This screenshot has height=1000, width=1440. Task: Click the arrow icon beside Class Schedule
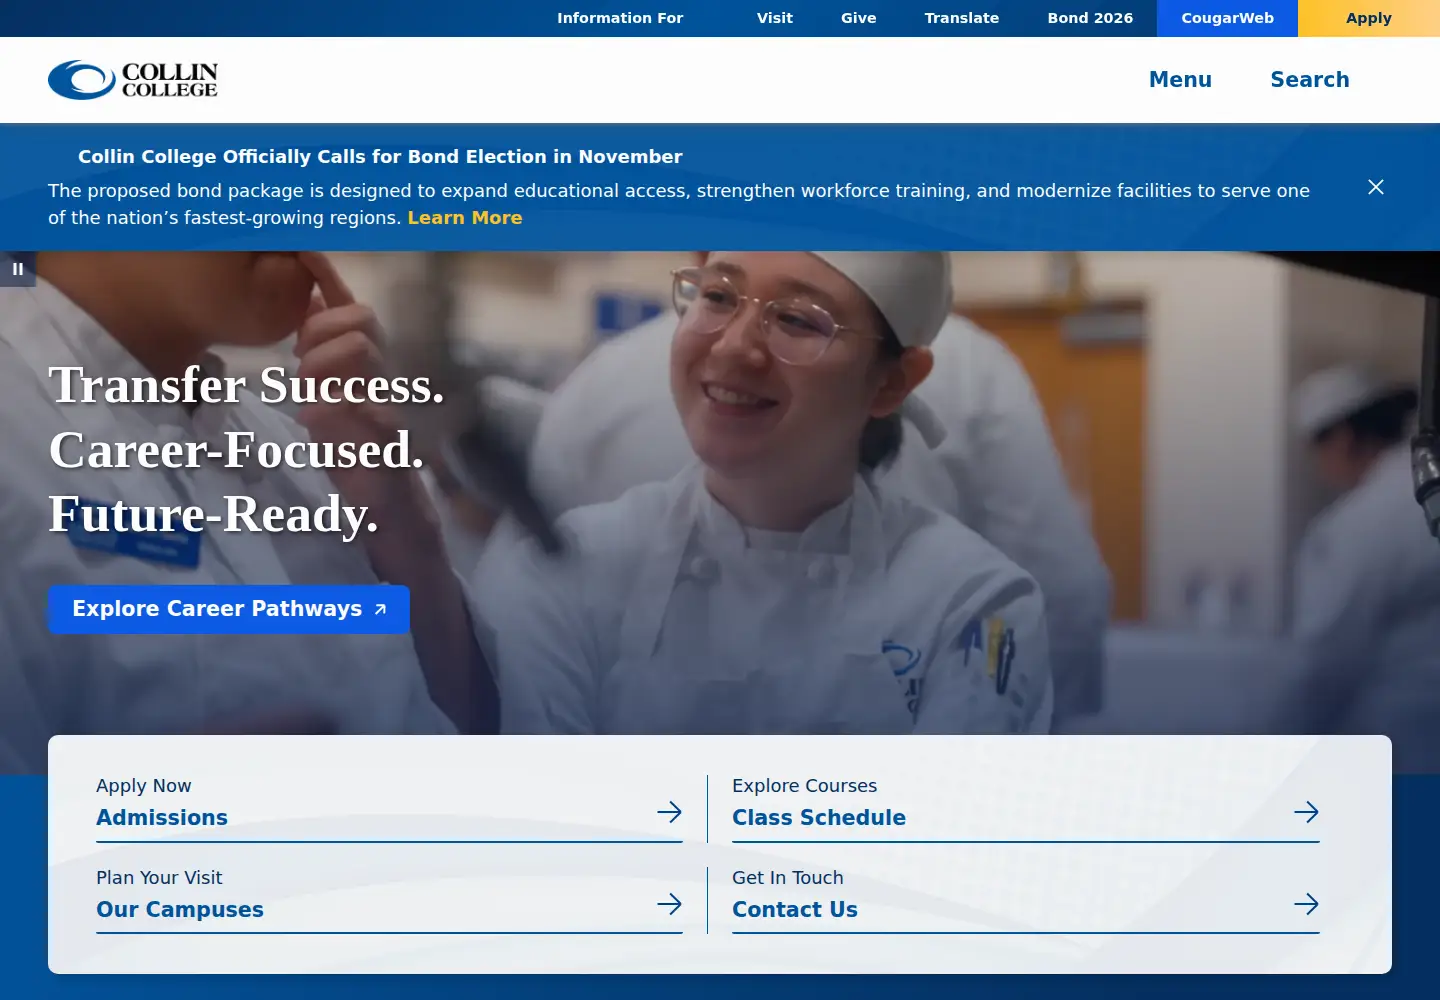pyautogui.click(x=1306, y=812)
